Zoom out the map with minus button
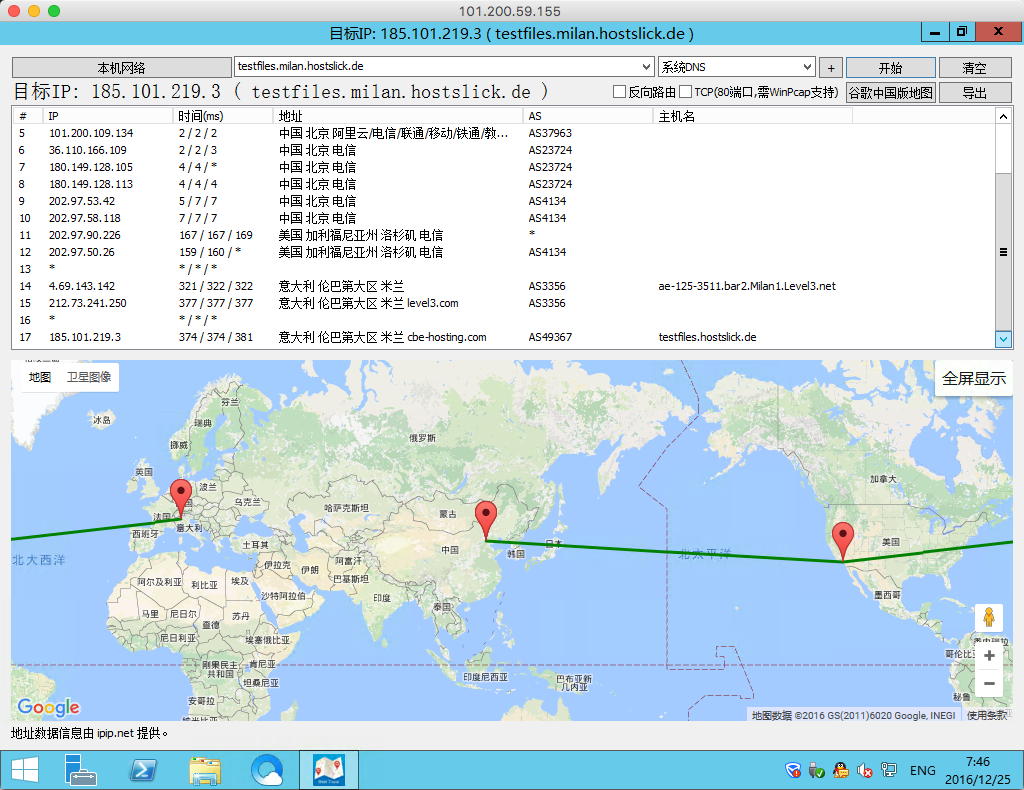Image resolution: width=1024 pixels, height=790 pixels. coord(989,683)
